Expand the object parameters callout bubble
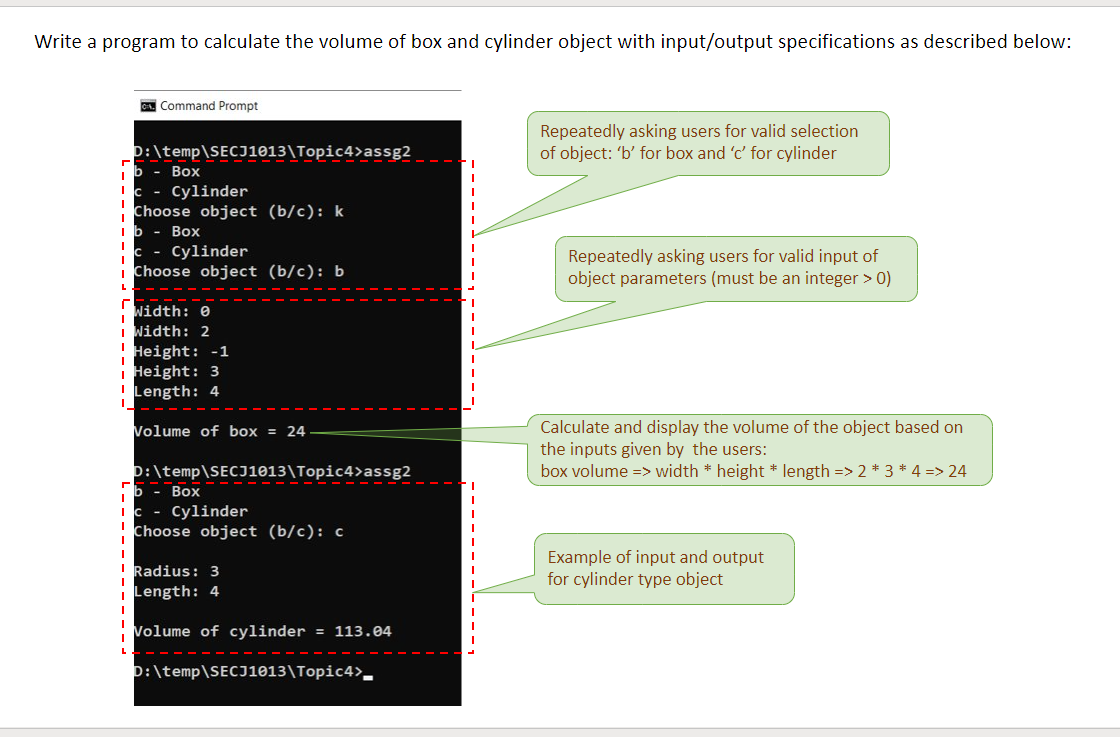Viewport: 1120px width, 737px height. point(735,268)
